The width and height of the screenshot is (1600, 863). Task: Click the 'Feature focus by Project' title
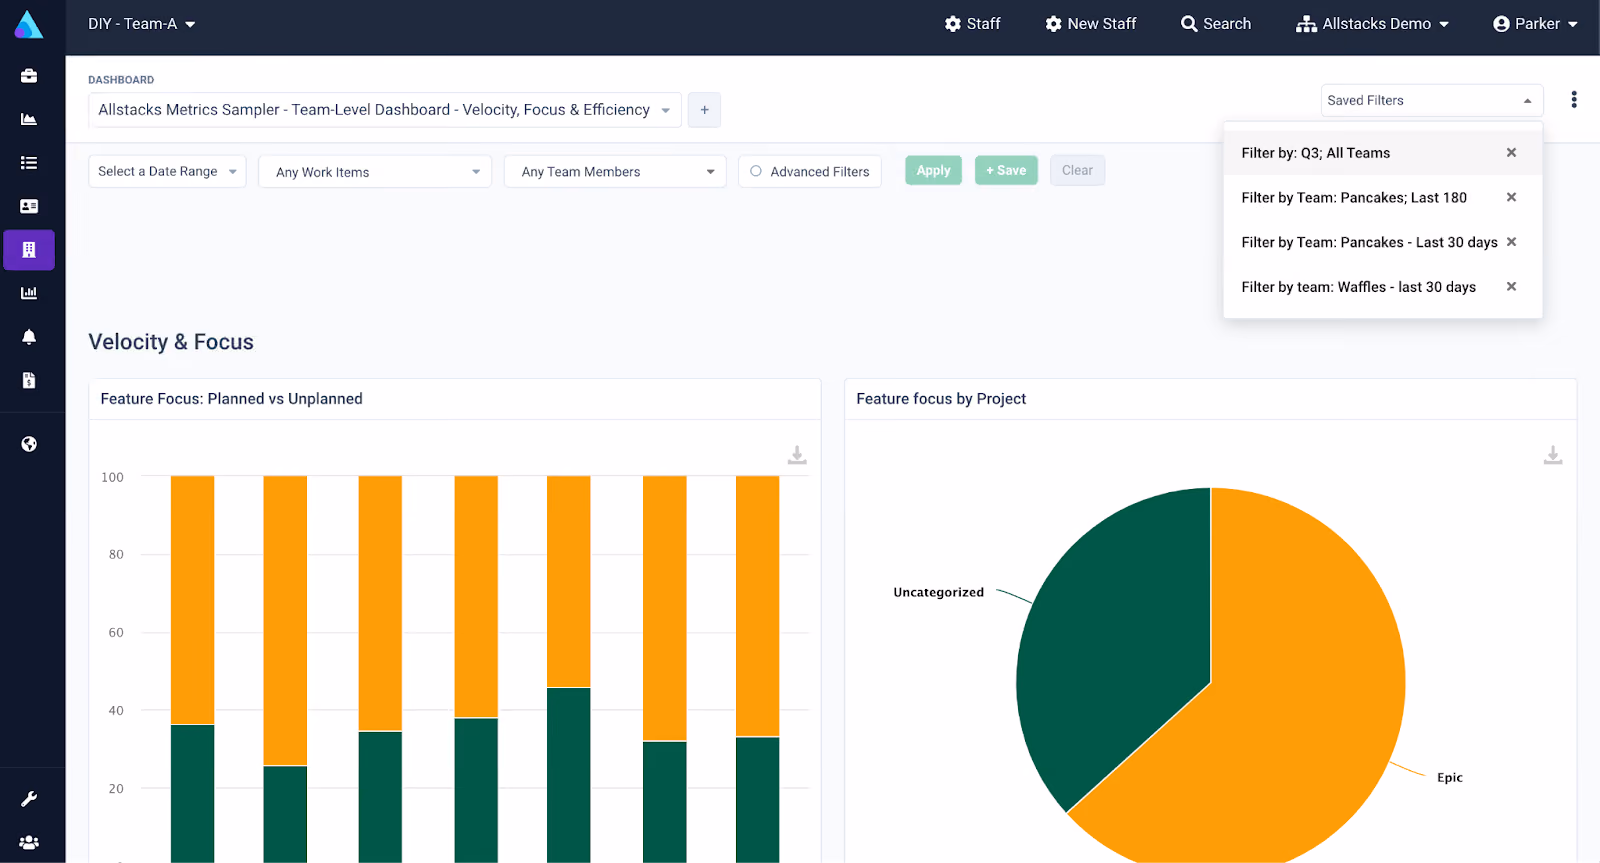coord(941,399)
